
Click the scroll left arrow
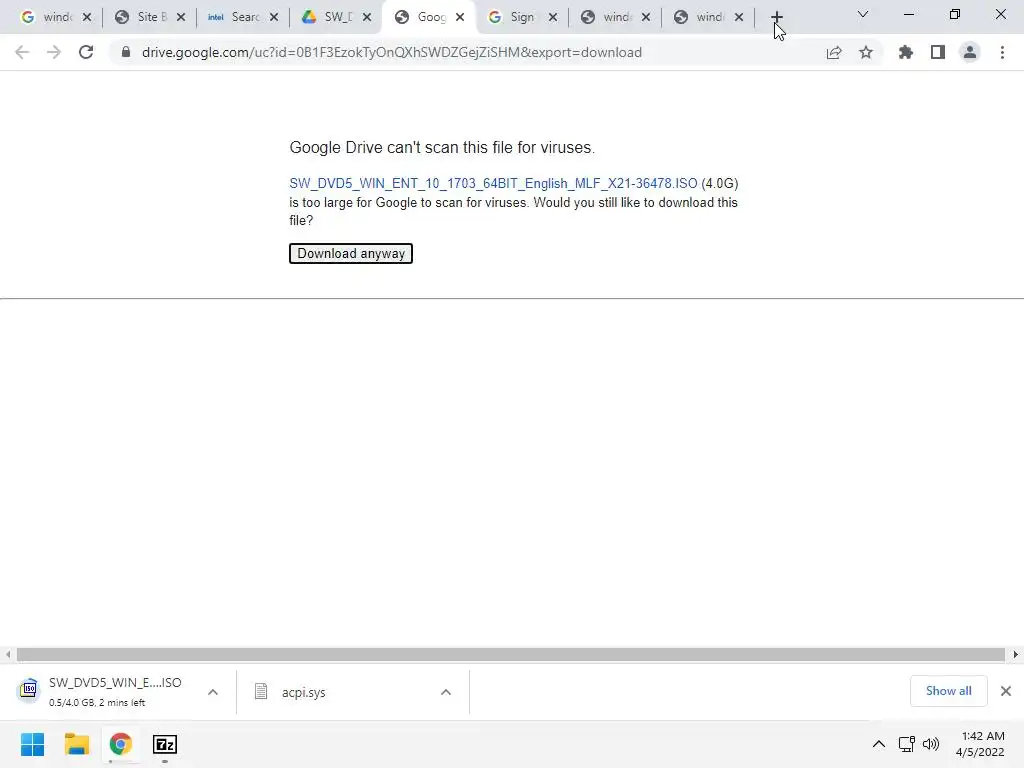click(7, 654)
